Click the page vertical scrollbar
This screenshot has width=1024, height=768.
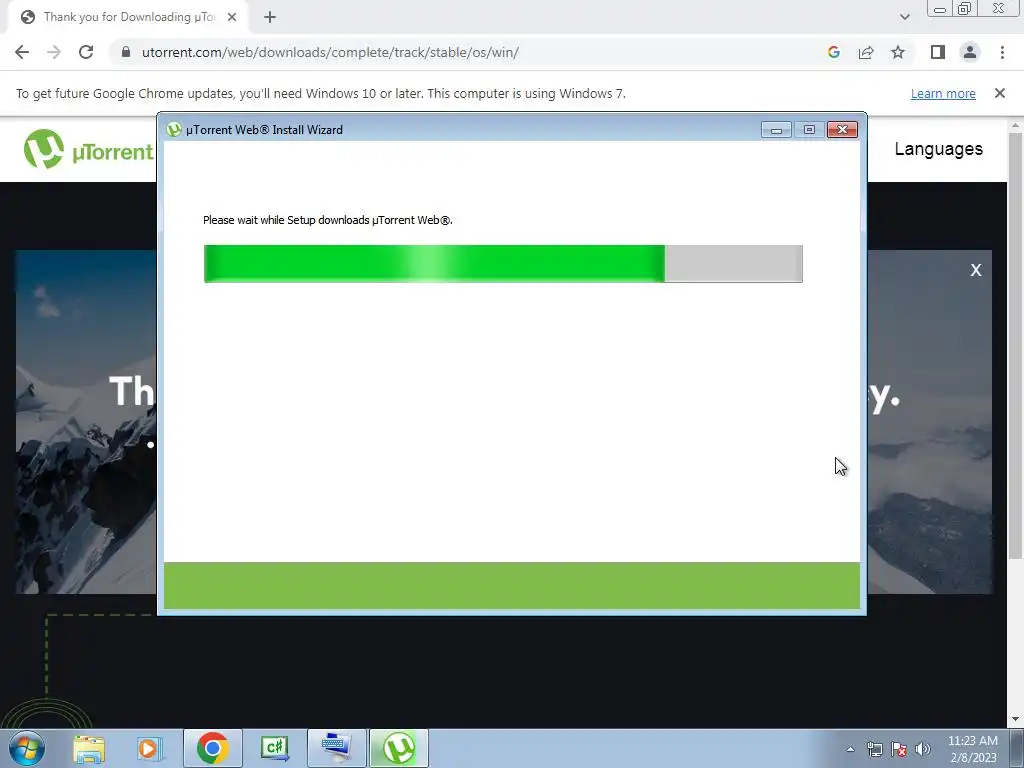click(1015, 345)
